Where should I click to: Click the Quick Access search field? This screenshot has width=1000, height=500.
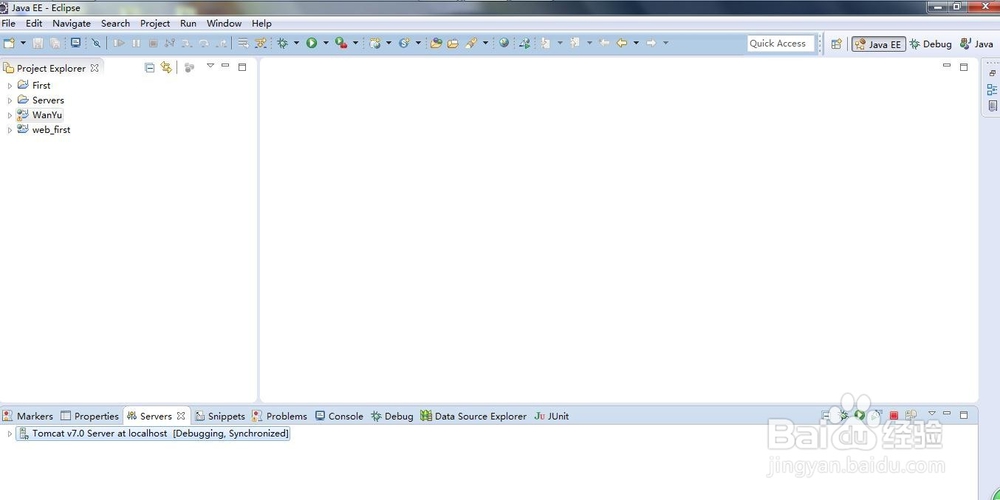pyautogui.click(x=781, y=43)
